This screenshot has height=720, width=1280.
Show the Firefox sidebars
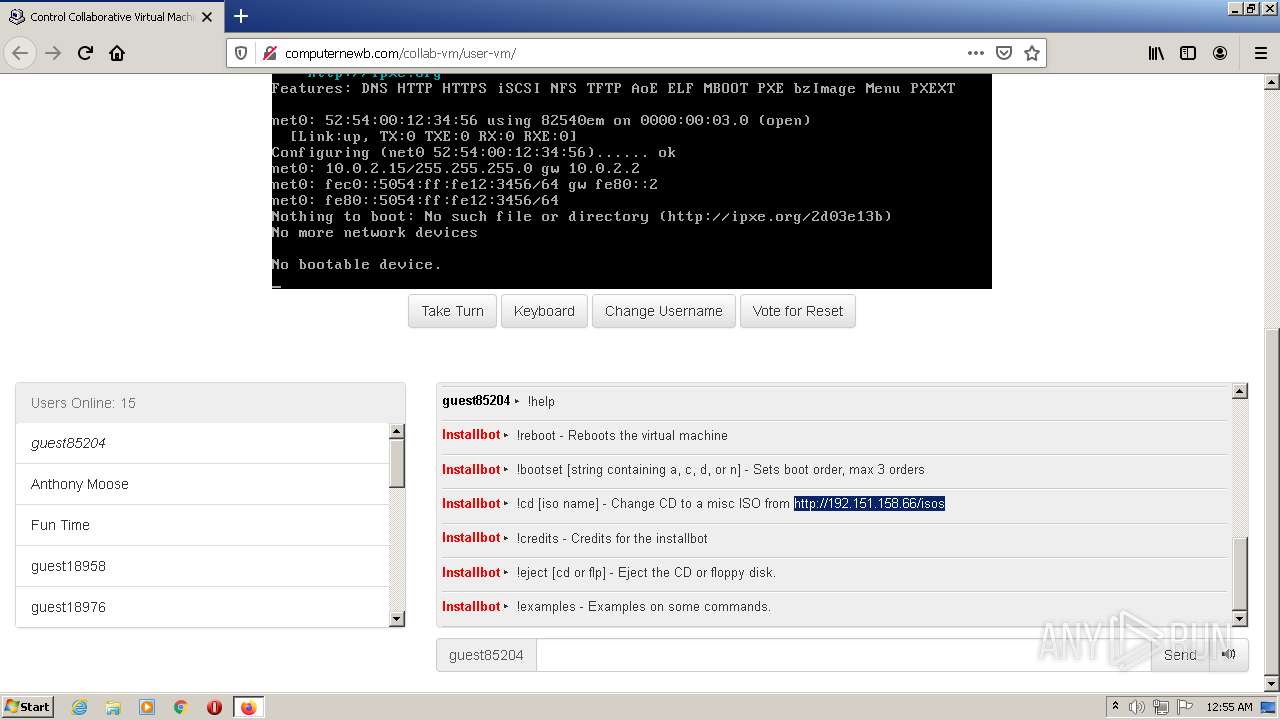pyautogui.click(x=1188, y=53)
